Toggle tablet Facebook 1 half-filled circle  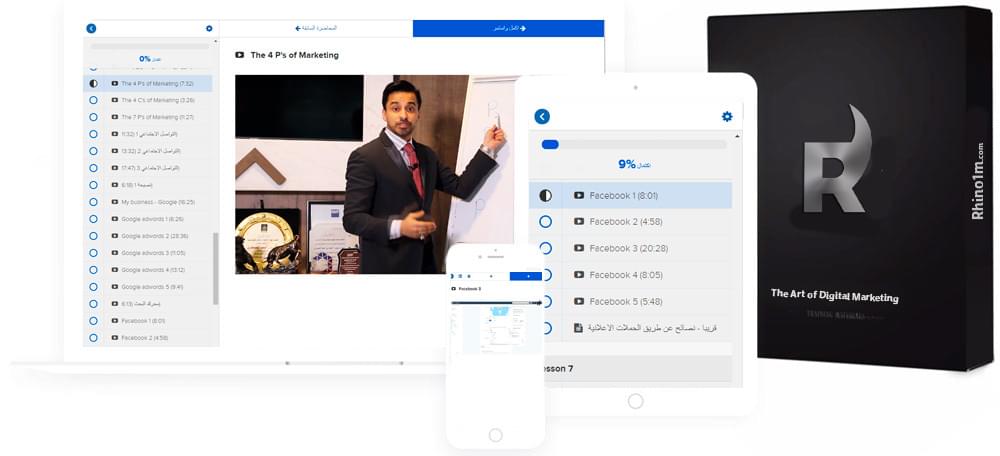[x=545, y=196]
